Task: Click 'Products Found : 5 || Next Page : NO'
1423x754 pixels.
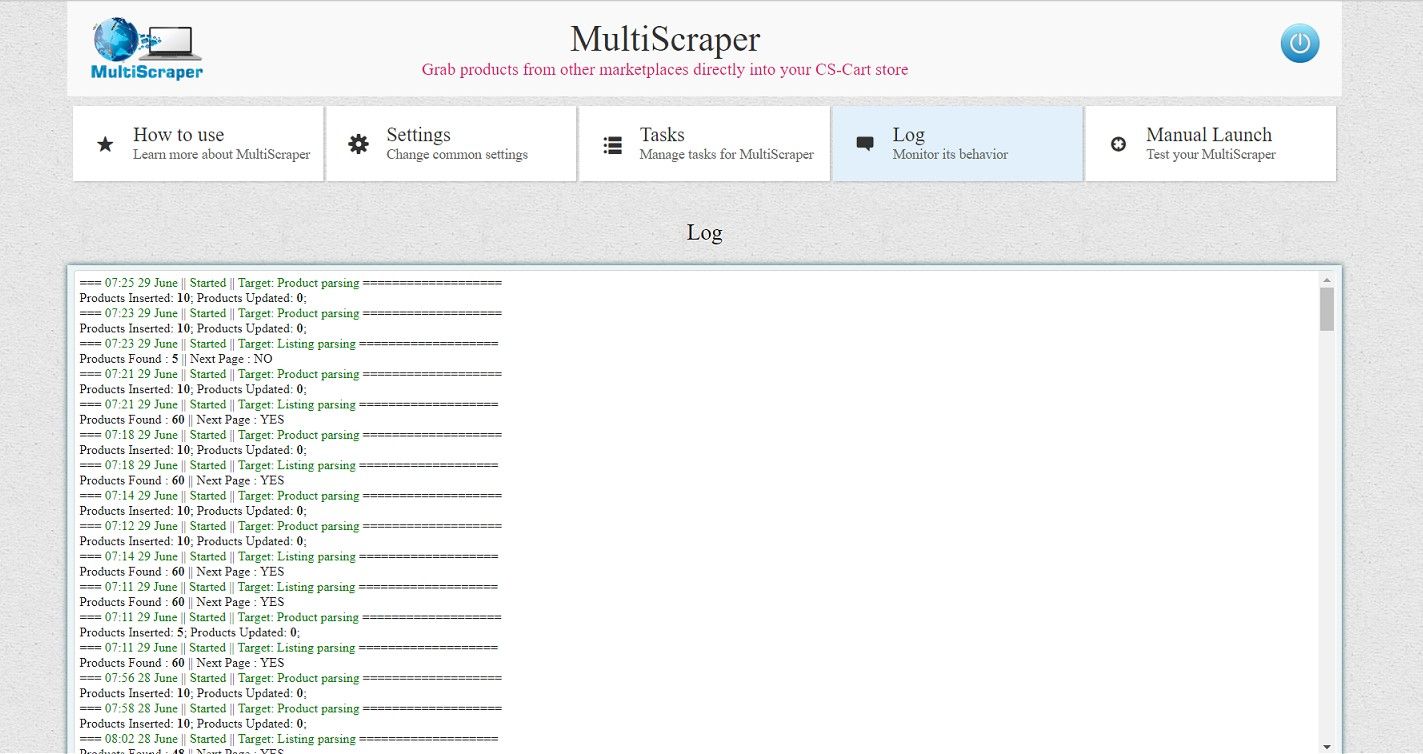Action: [176, 359]
